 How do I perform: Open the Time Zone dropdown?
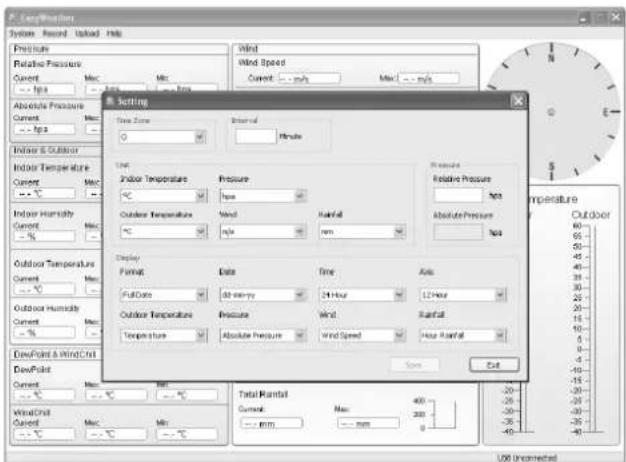click(162, 137)
